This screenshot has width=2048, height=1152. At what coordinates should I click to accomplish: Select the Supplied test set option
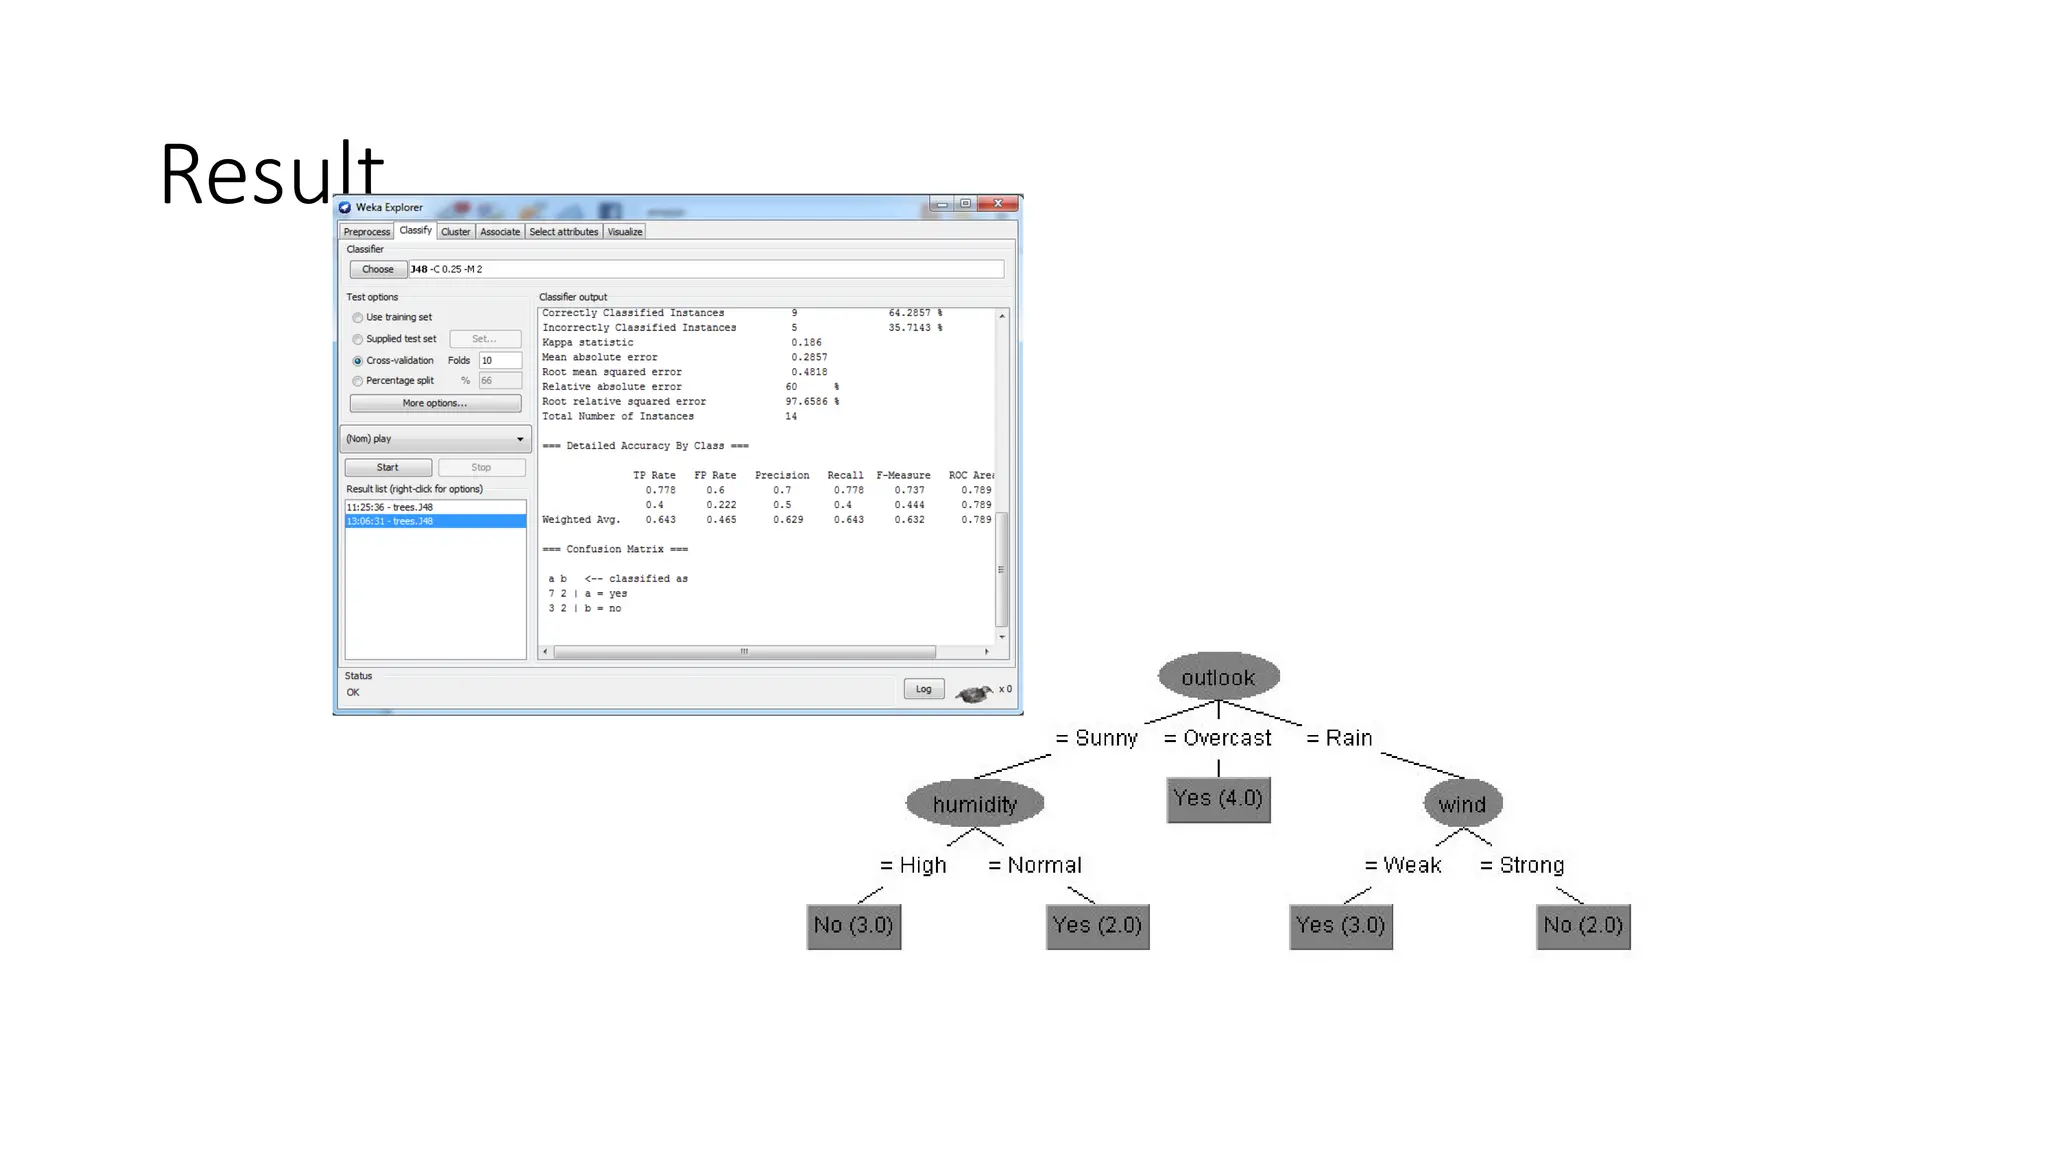click(358, 340)
